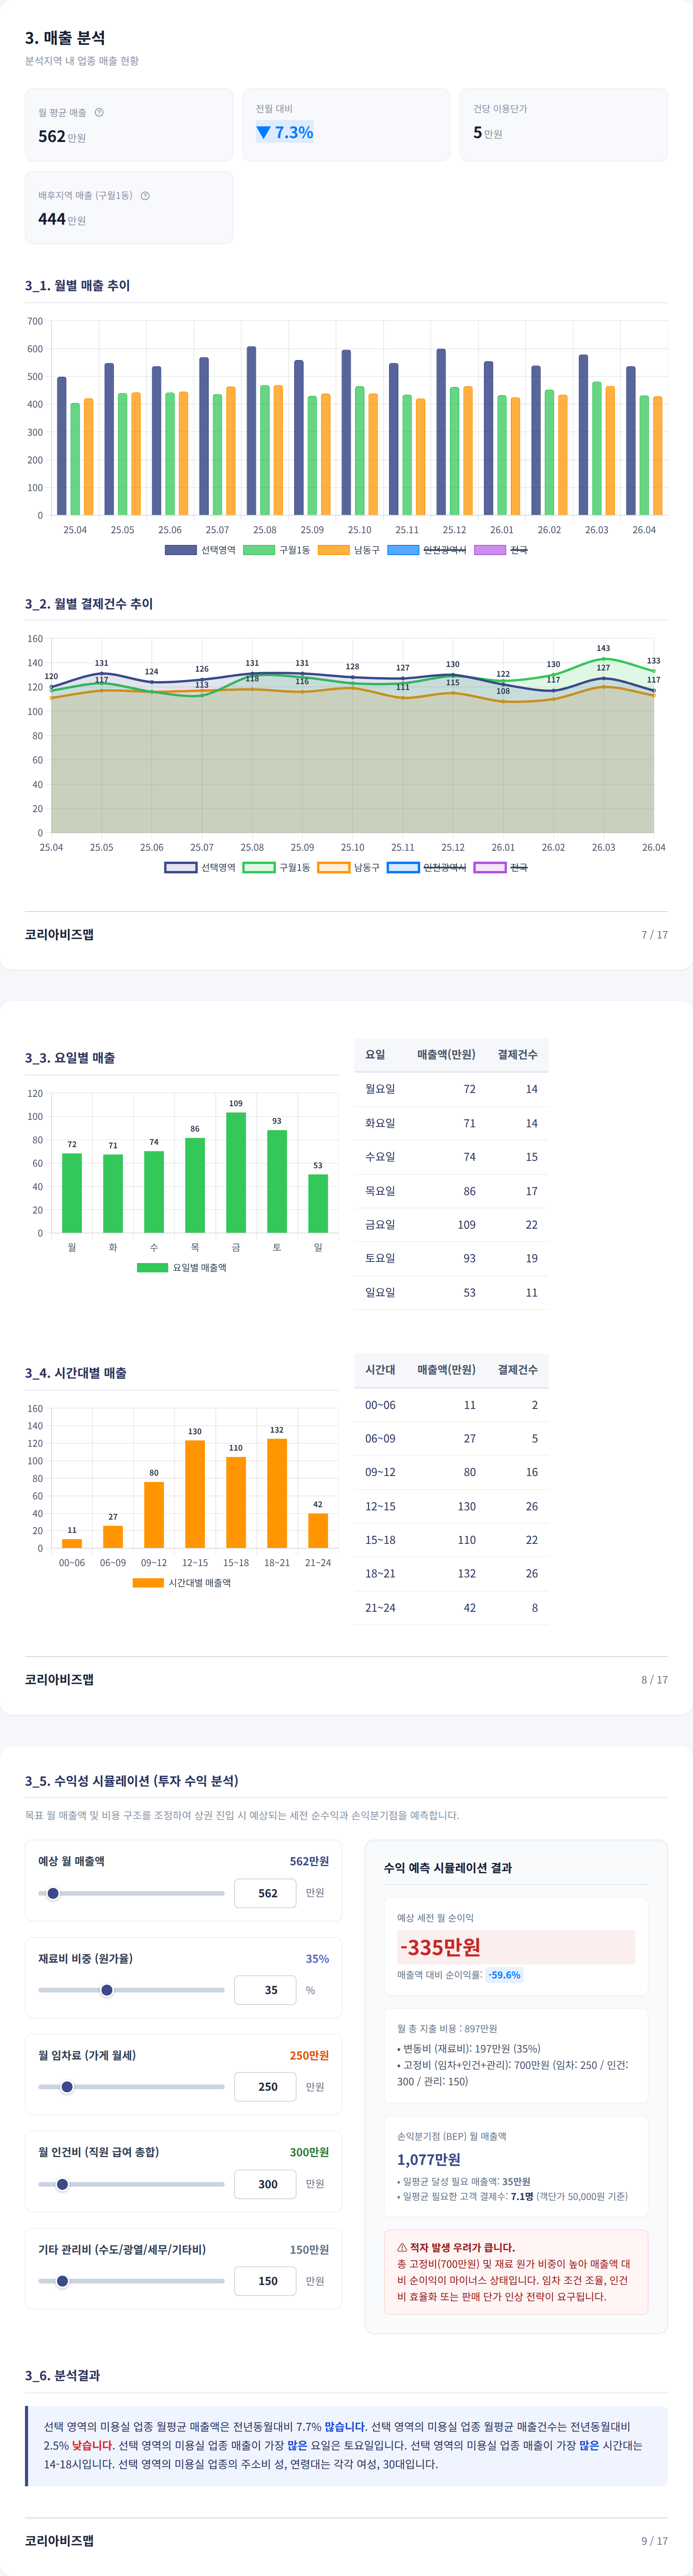Toggle 구월1동 legend in 월별 결제건수 추이 chart

276,867
